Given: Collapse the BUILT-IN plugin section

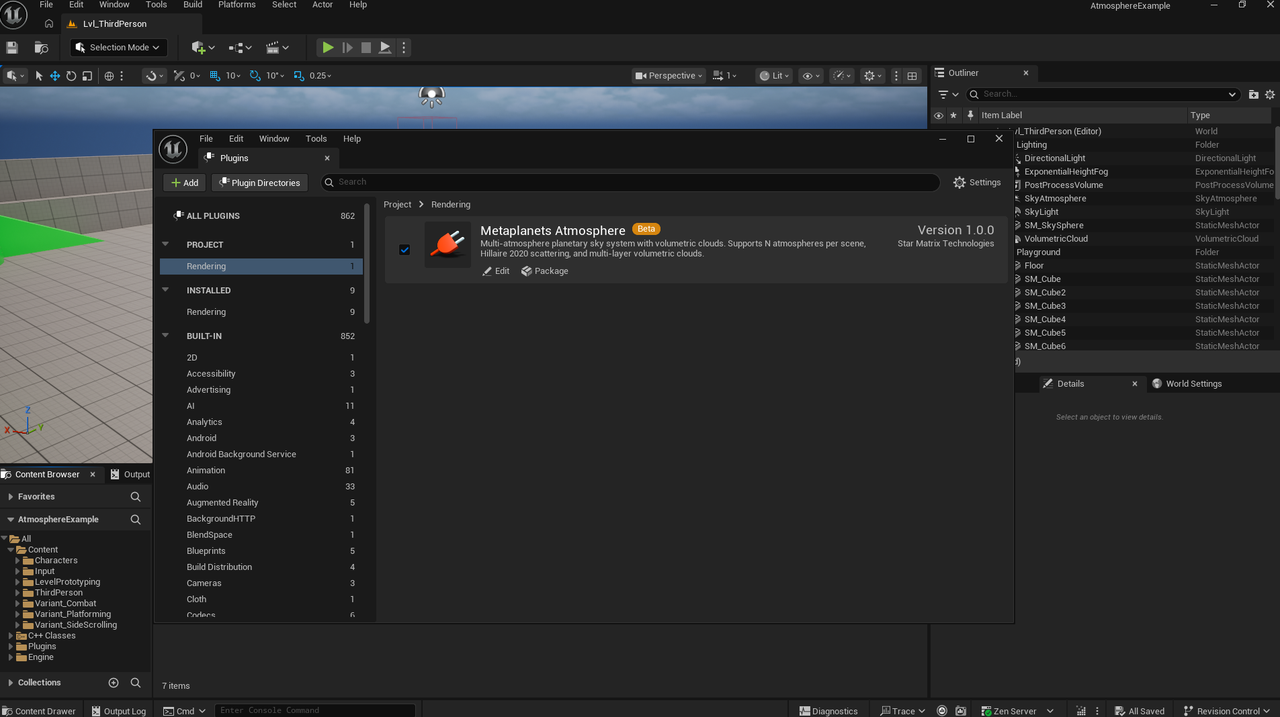Looking at the screenshot, I should pyautogui.click(x=166, y=336).
